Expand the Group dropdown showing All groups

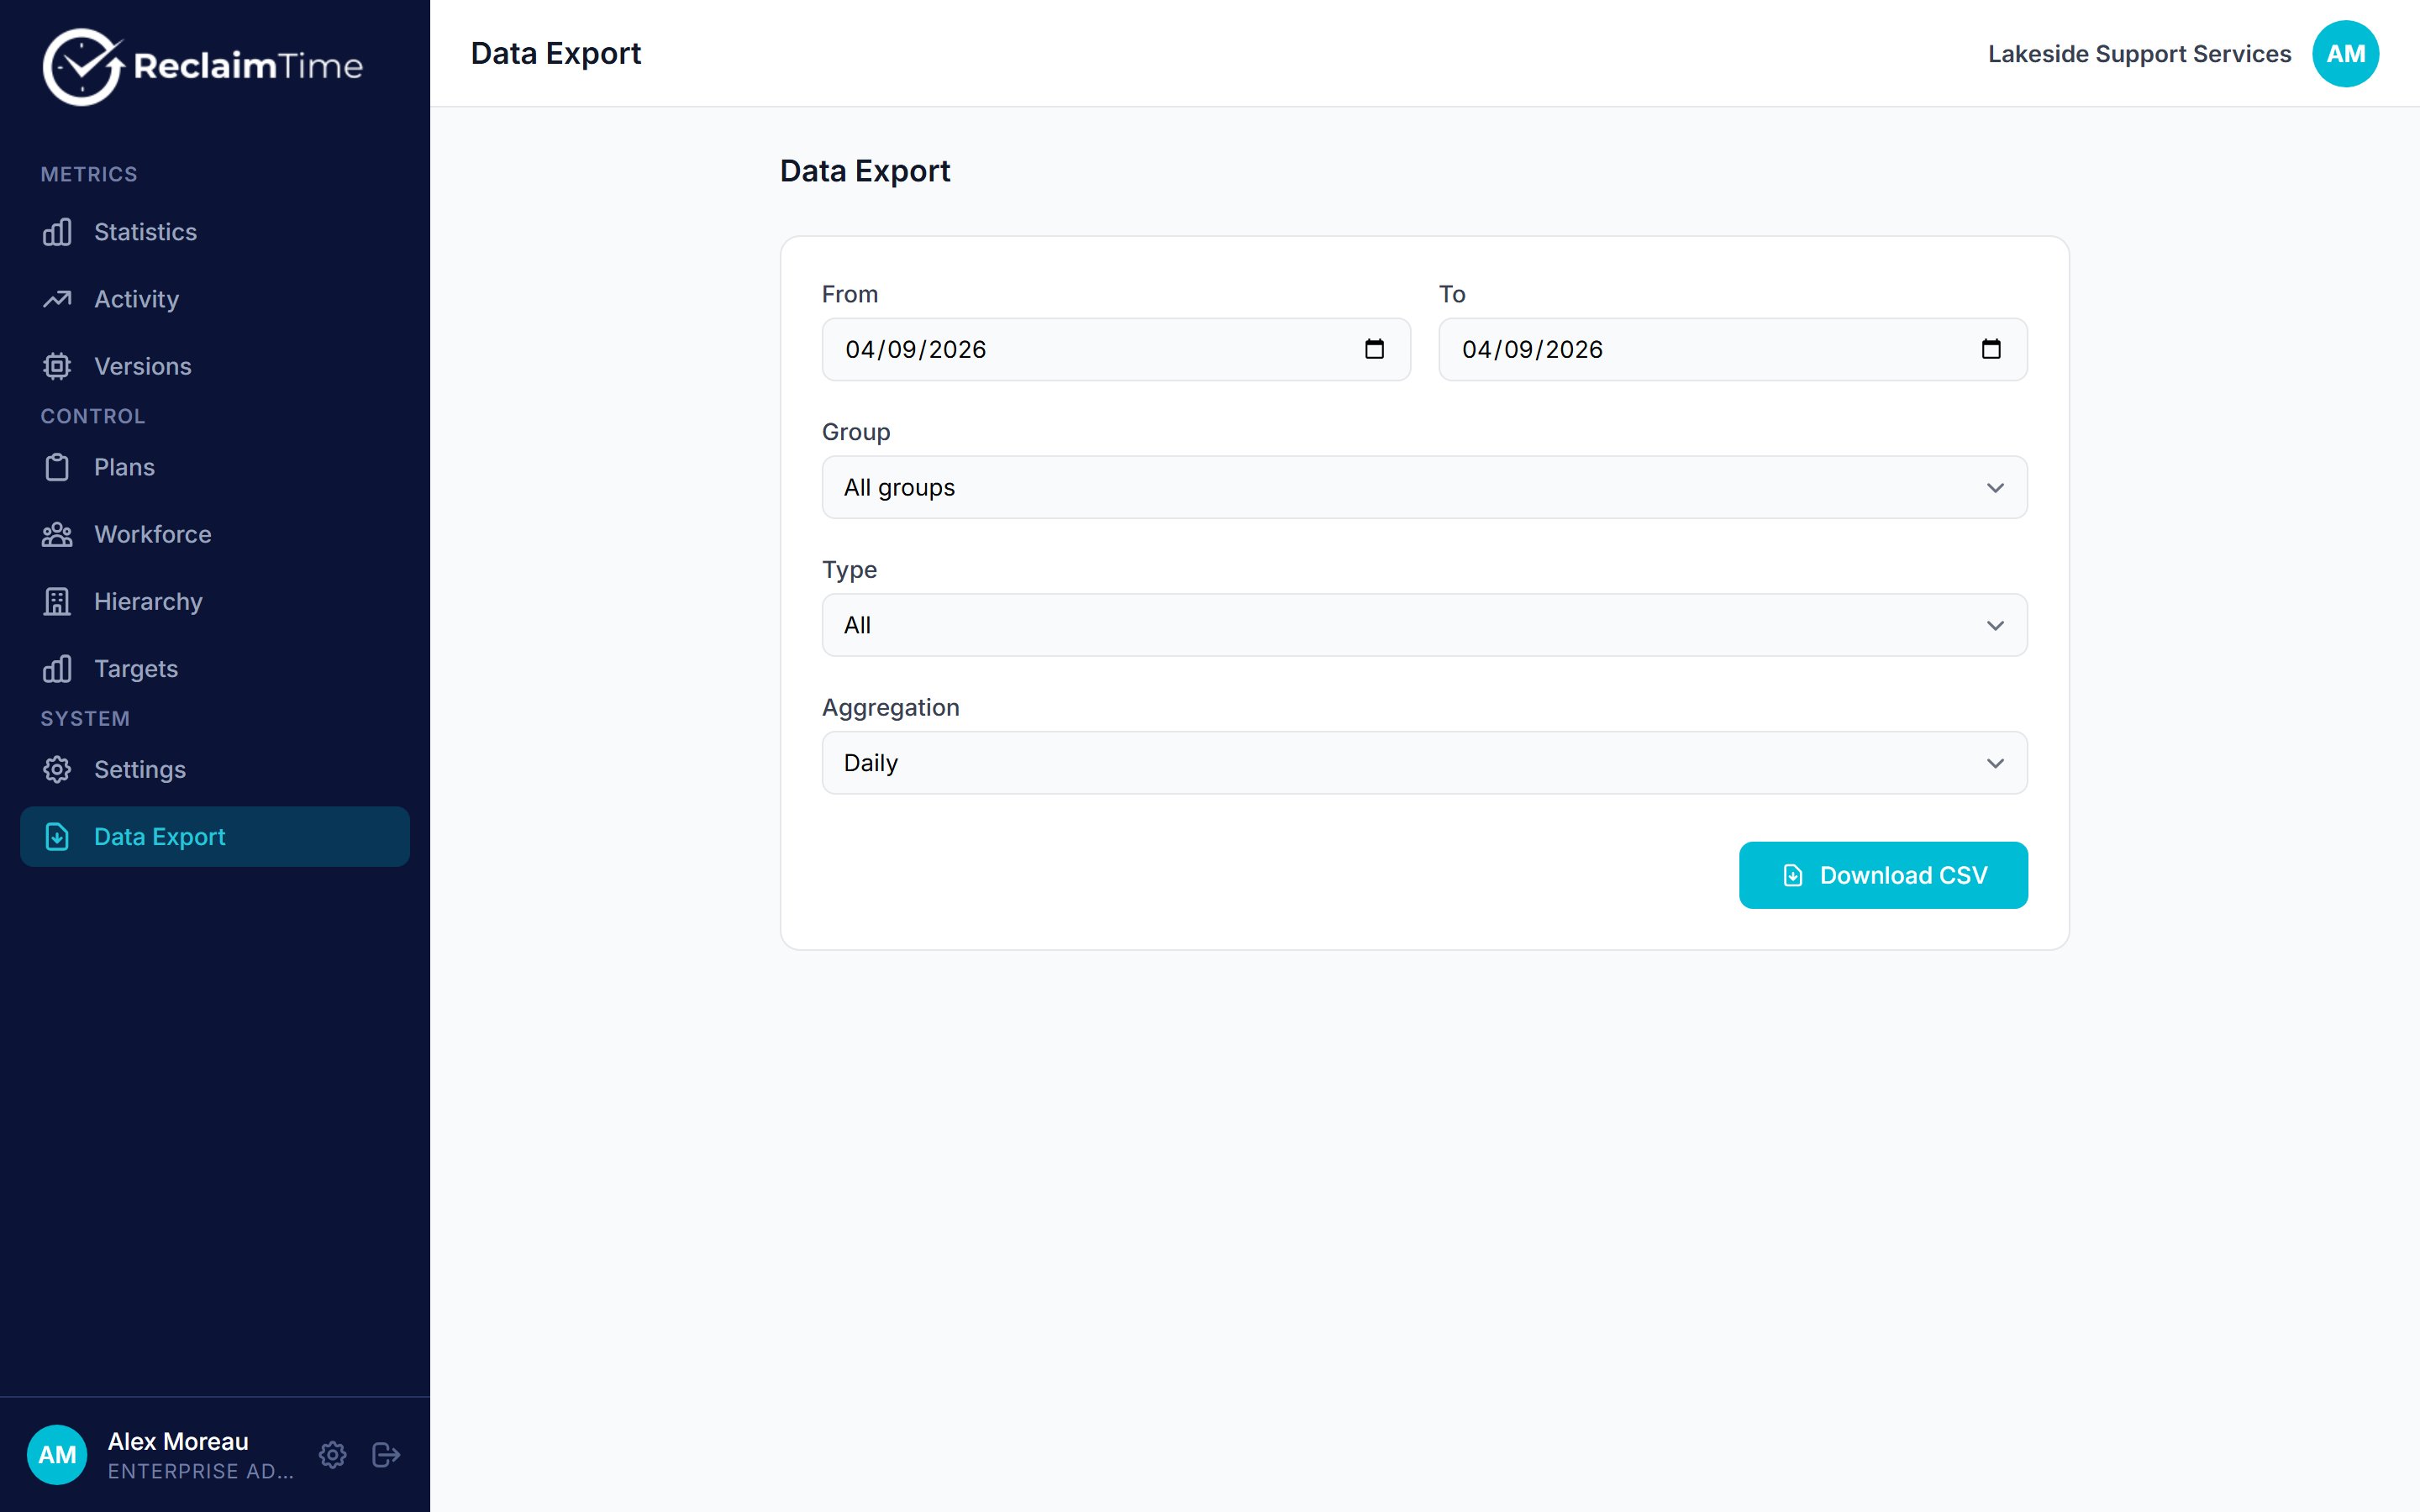[x=1424, y=487]
